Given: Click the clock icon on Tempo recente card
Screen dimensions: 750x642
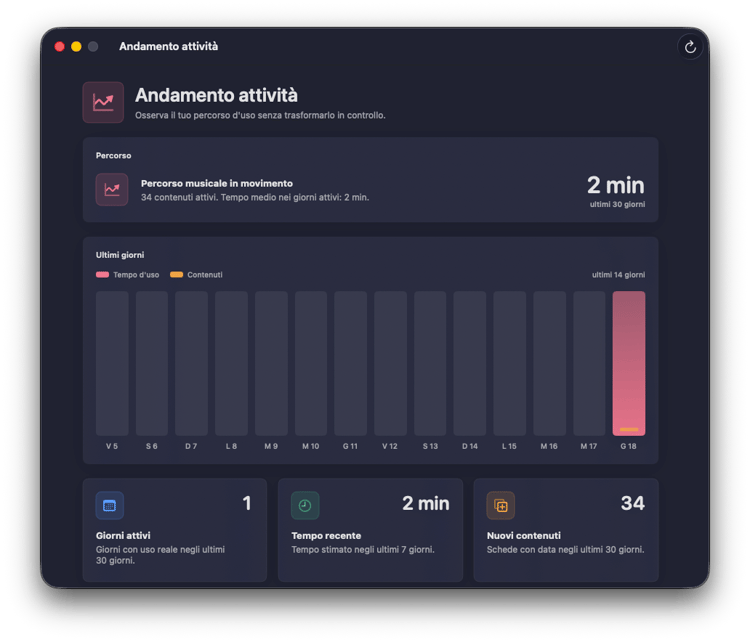Looking at the screenshot, I should click(305, 505).
